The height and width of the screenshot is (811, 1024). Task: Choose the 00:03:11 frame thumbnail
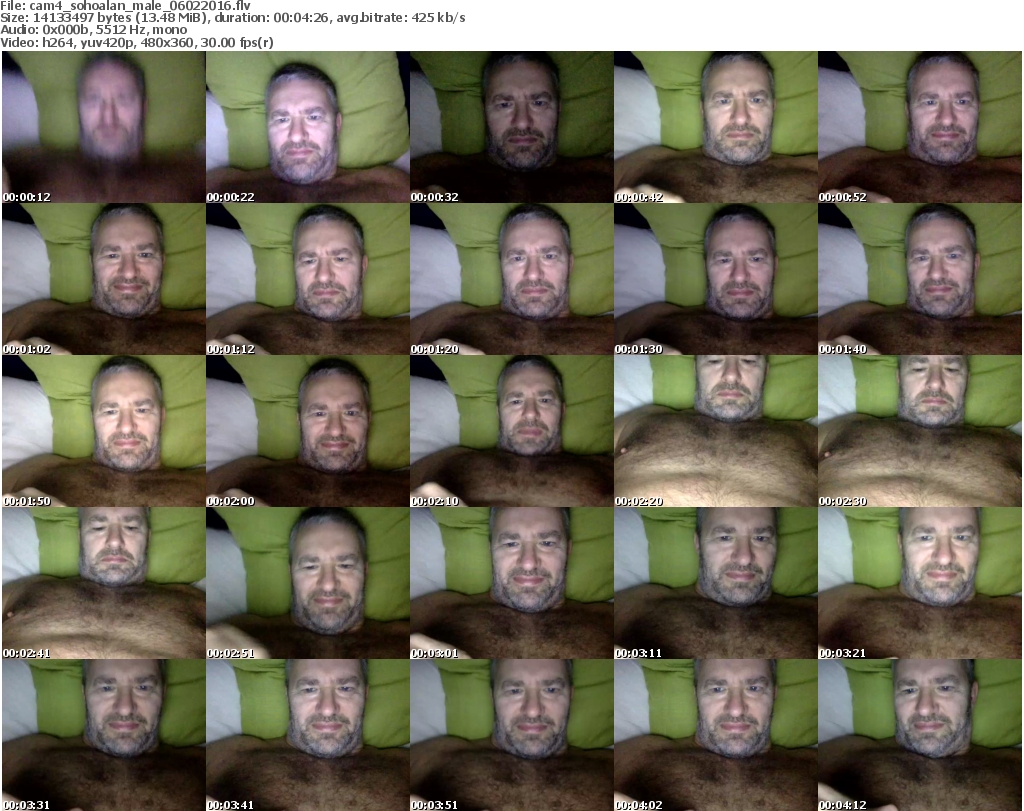[x=716, y=583]
